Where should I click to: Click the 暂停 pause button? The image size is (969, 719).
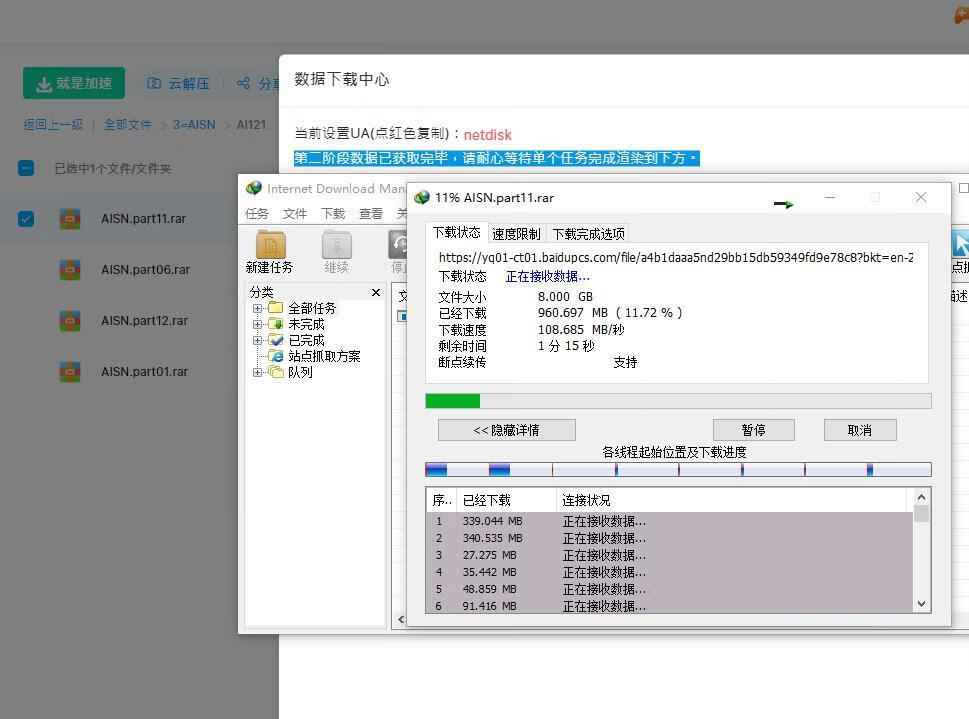point(753,429)
